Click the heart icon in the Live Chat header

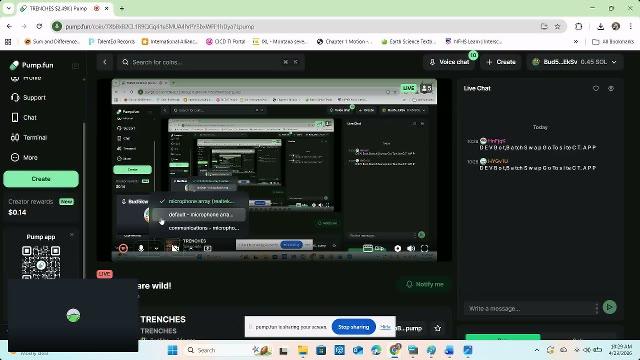596,88
